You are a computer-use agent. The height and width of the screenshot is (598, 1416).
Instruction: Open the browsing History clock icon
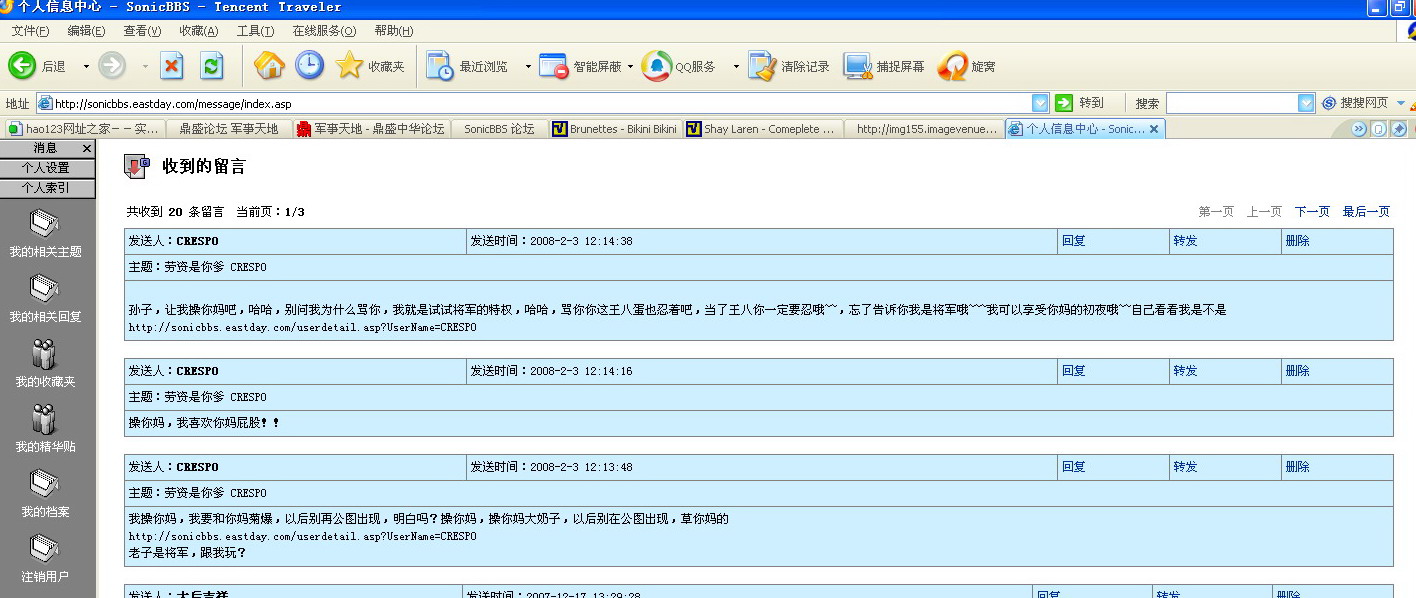point(309,66)
